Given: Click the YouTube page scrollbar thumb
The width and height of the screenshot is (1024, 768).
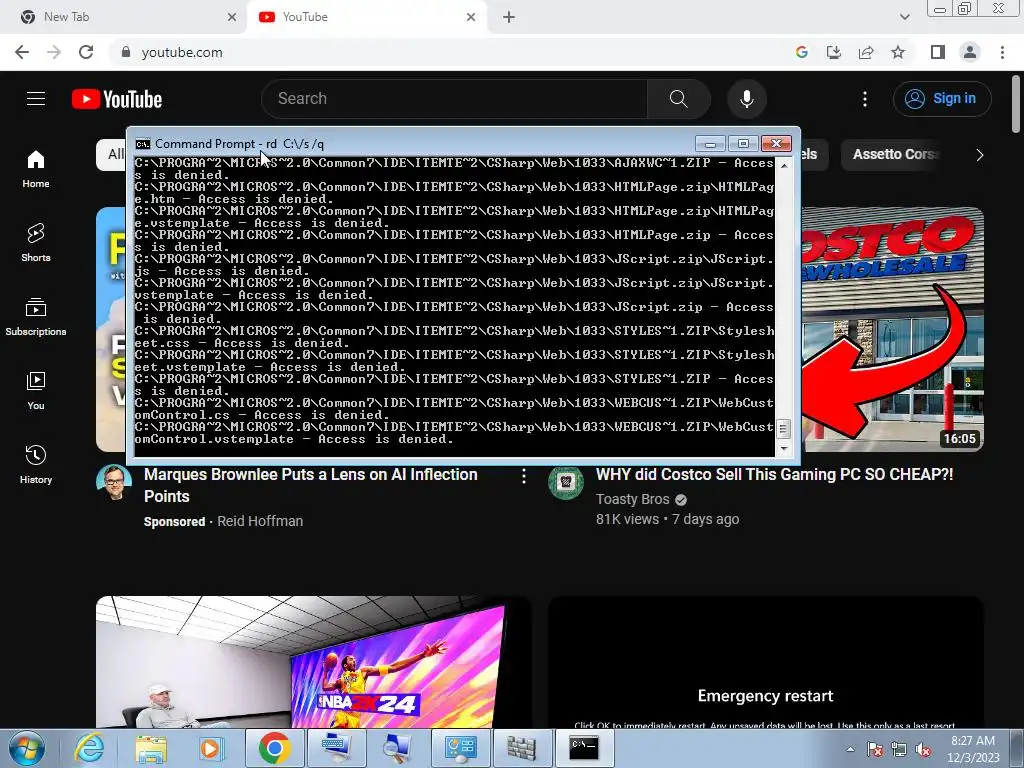Looking at the screenshot, I should click(1016, 103).
